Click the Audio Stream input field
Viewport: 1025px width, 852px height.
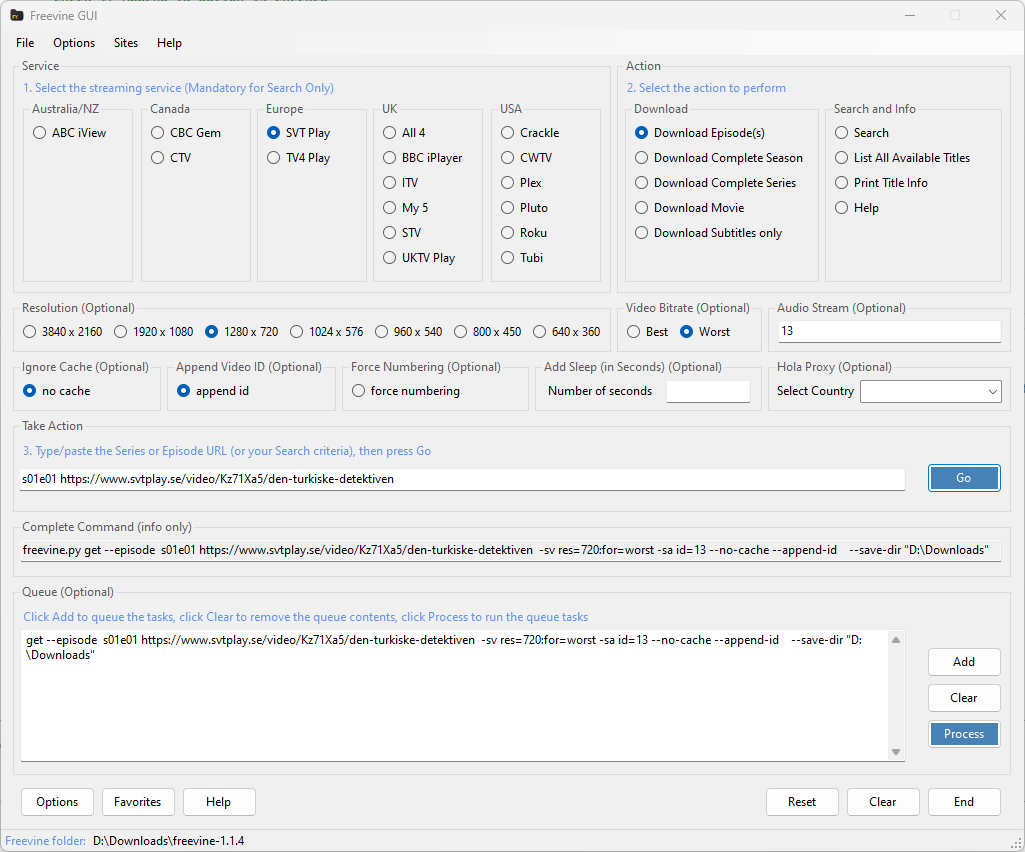coord(889,332)
